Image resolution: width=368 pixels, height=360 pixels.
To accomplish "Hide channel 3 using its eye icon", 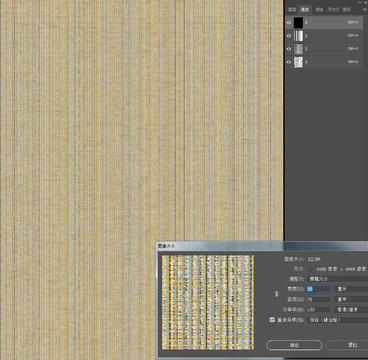I will point(289,62).
